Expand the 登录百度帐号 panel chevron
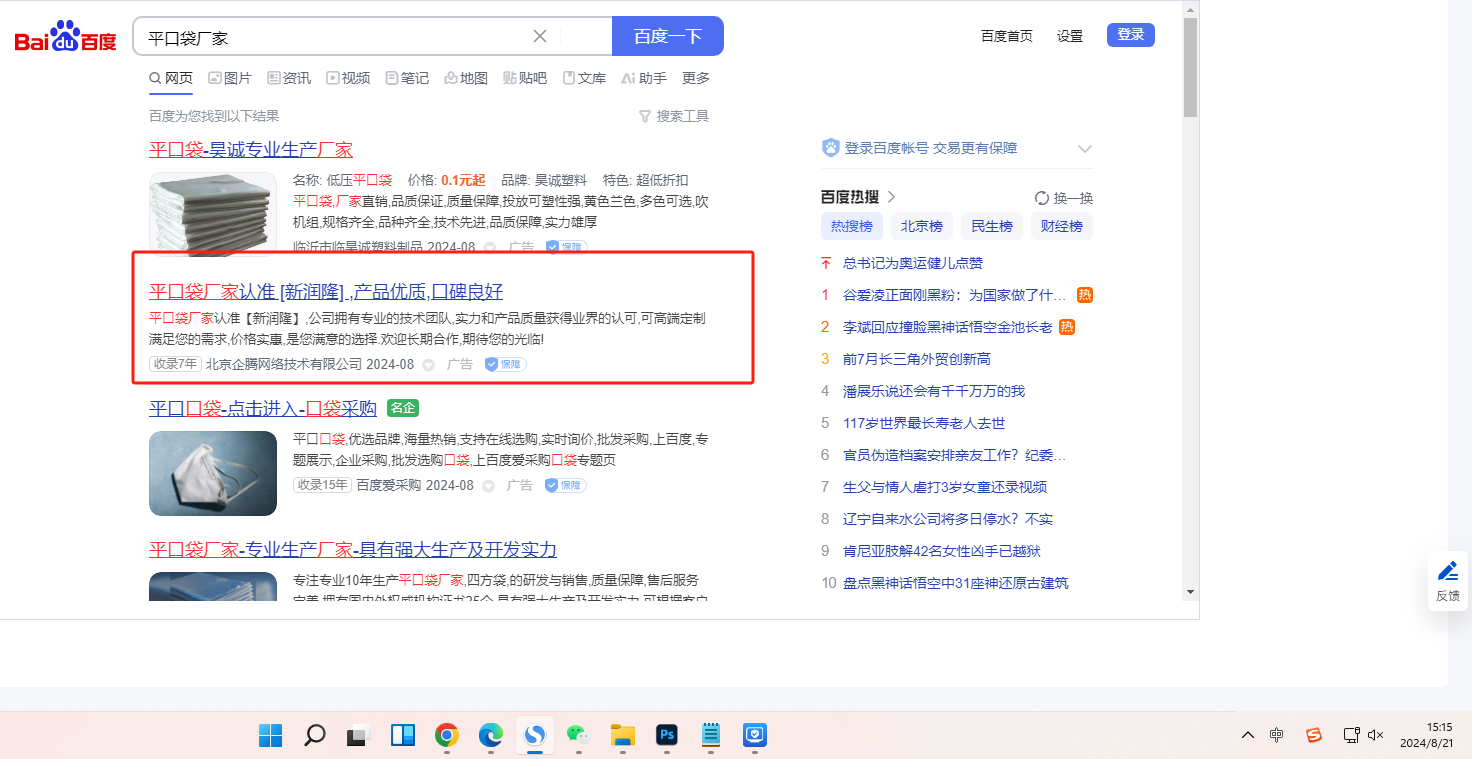Image resolution: width=1472 pixels, height=759 pixels. 1085,149
